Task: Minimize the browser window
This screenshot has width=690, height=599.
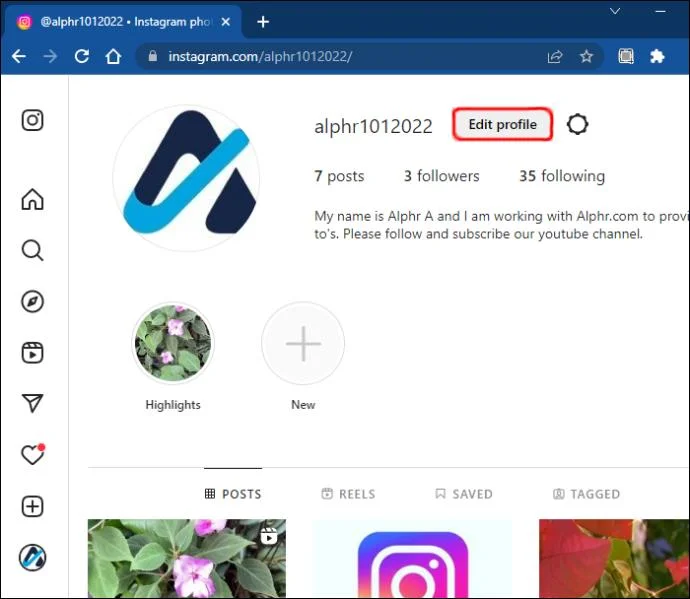Action: [660, 11]
